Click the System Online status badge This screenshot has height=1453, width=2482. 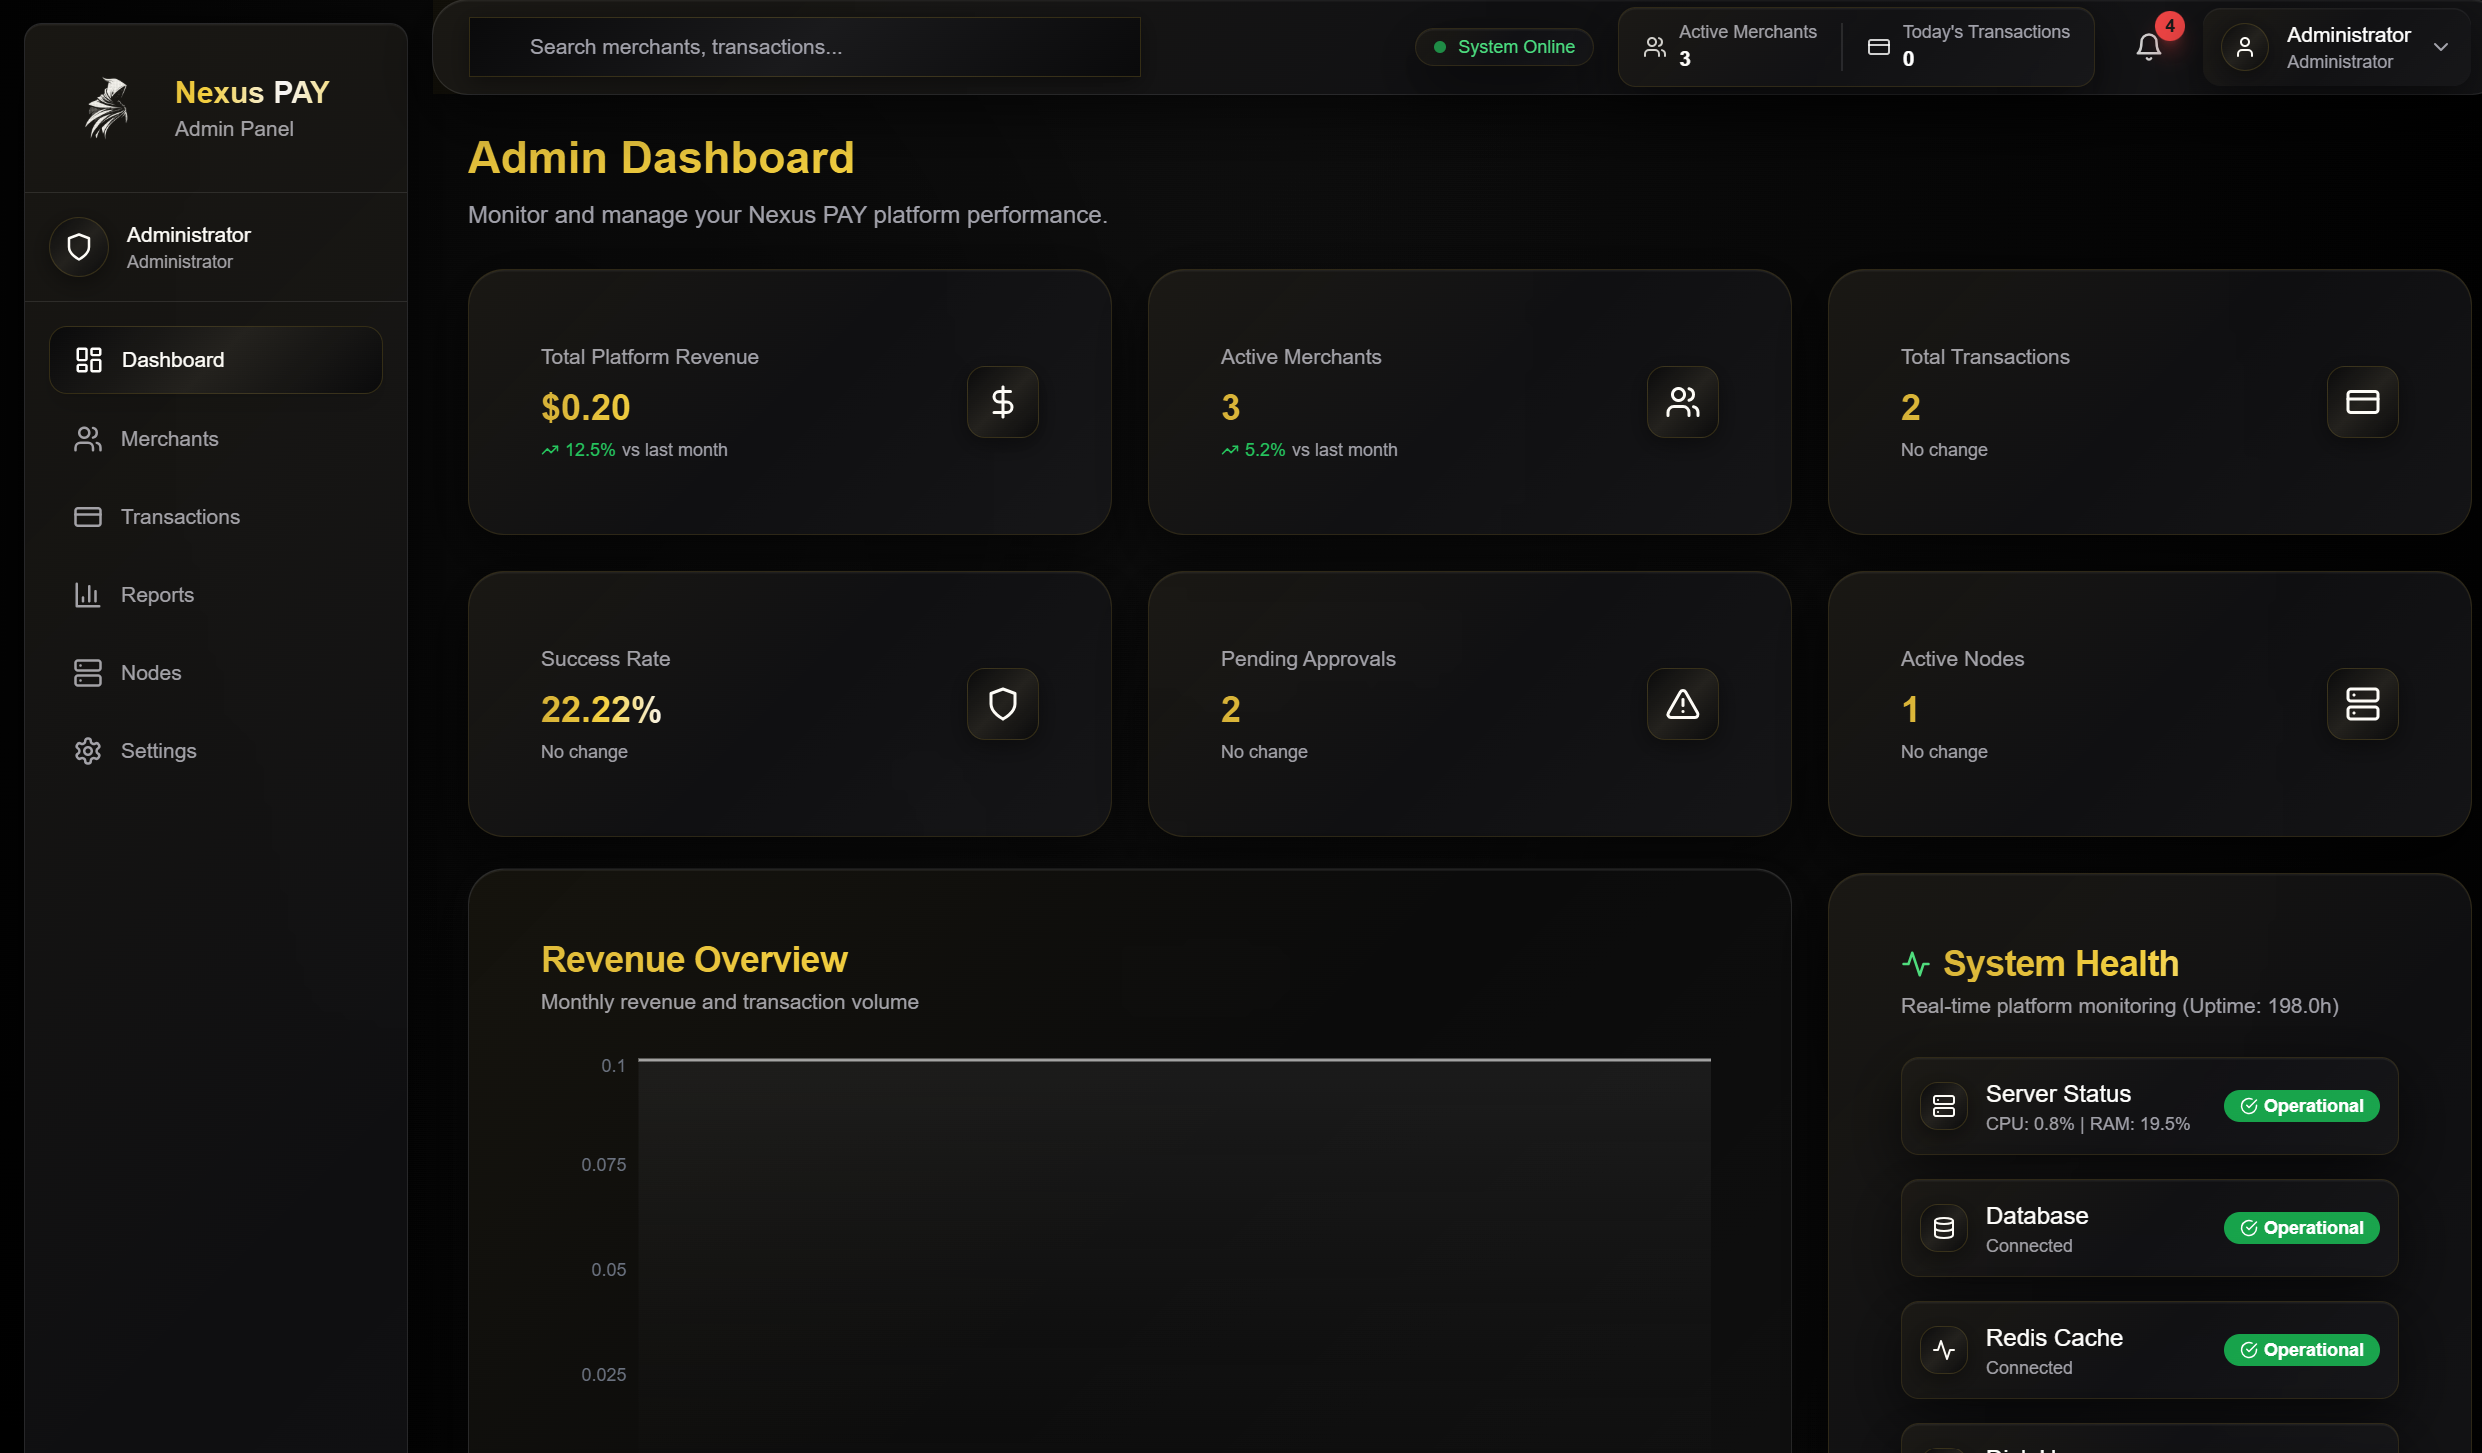point(1504,47)
